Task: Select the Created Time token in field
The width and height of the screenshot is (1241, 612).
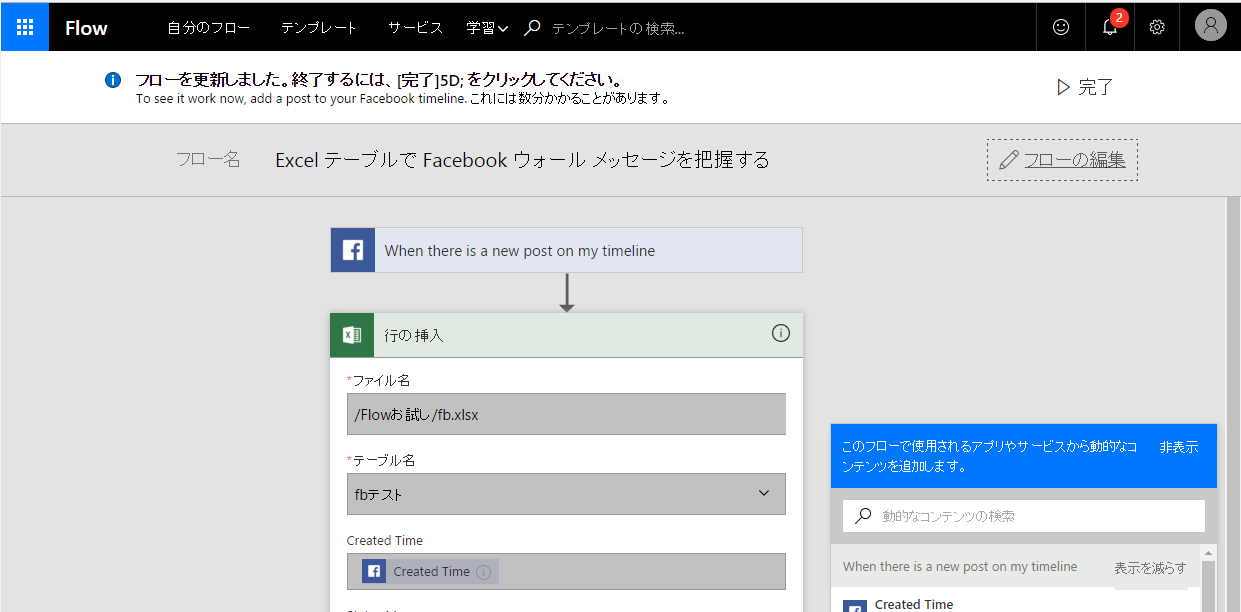Action: [430, 571]
